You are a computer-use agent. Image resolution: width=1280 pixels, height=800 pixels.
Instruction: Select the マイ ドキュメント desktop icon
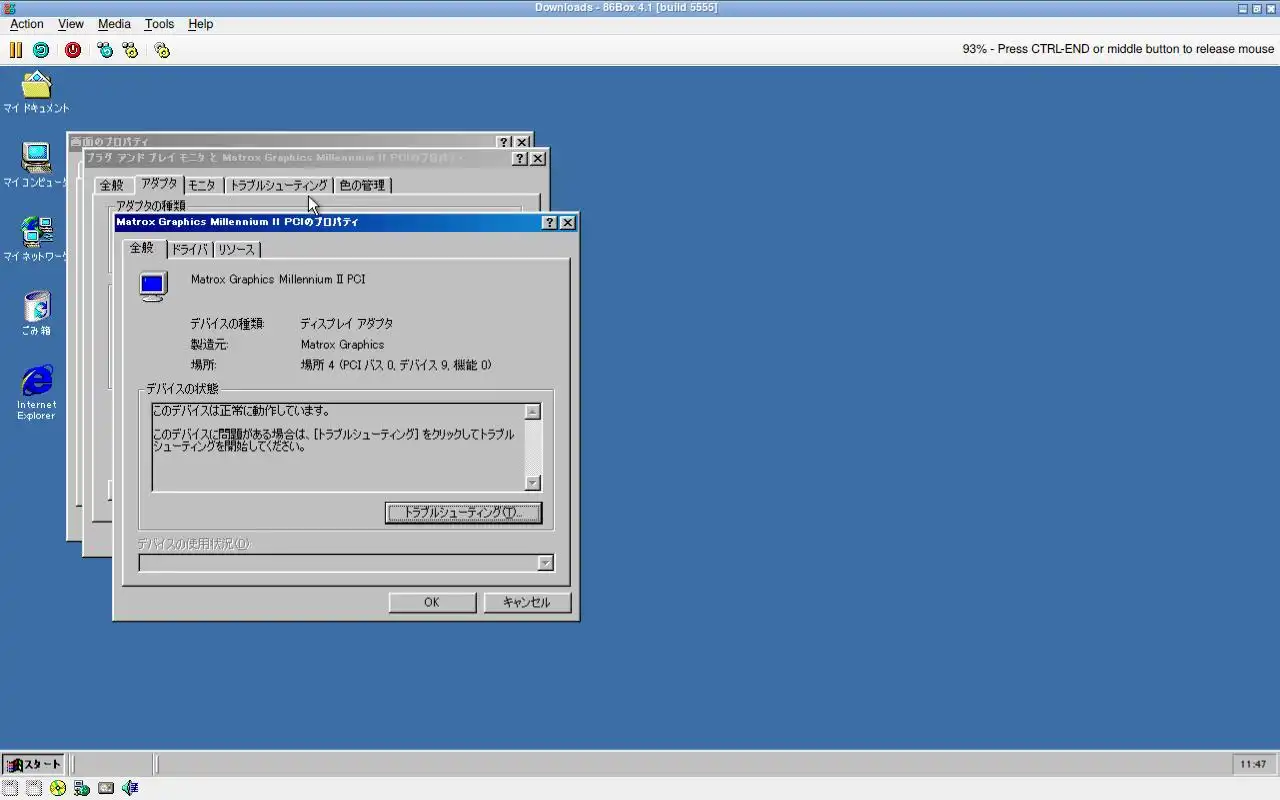click(36, 92)
